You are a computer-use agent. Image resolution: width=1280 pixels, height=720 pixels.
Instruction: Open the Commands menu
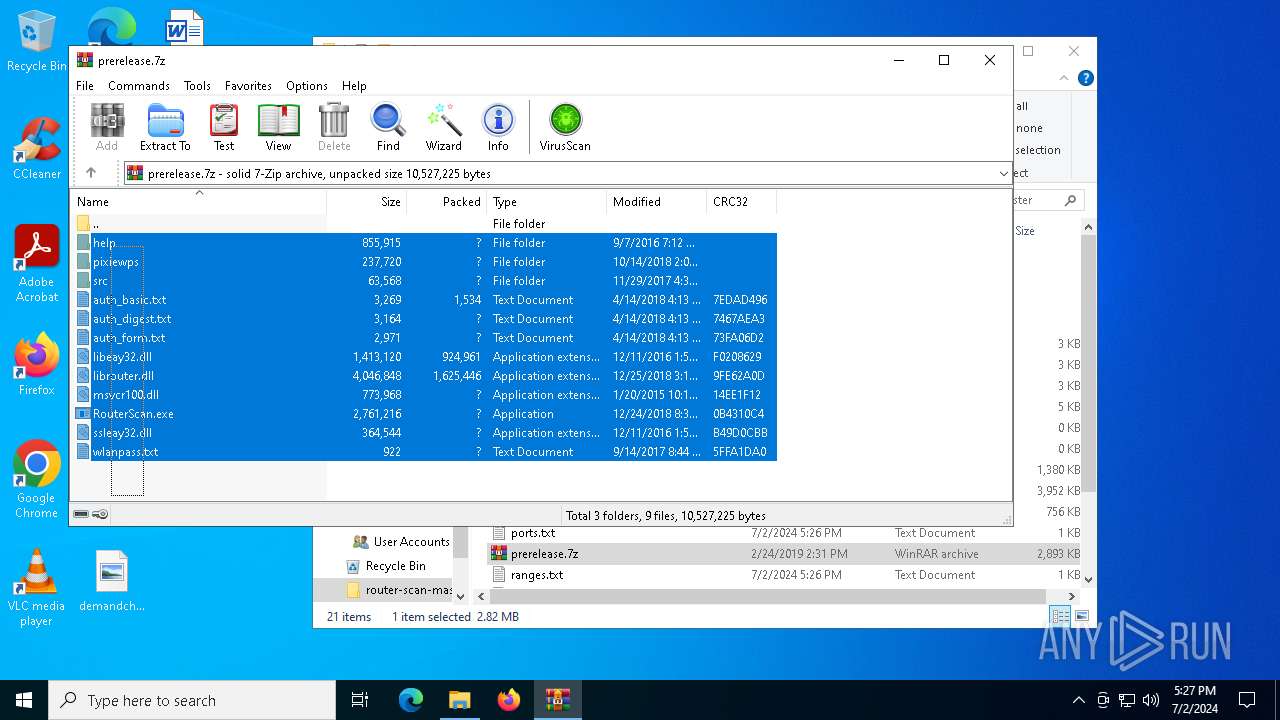click(139, 86)
